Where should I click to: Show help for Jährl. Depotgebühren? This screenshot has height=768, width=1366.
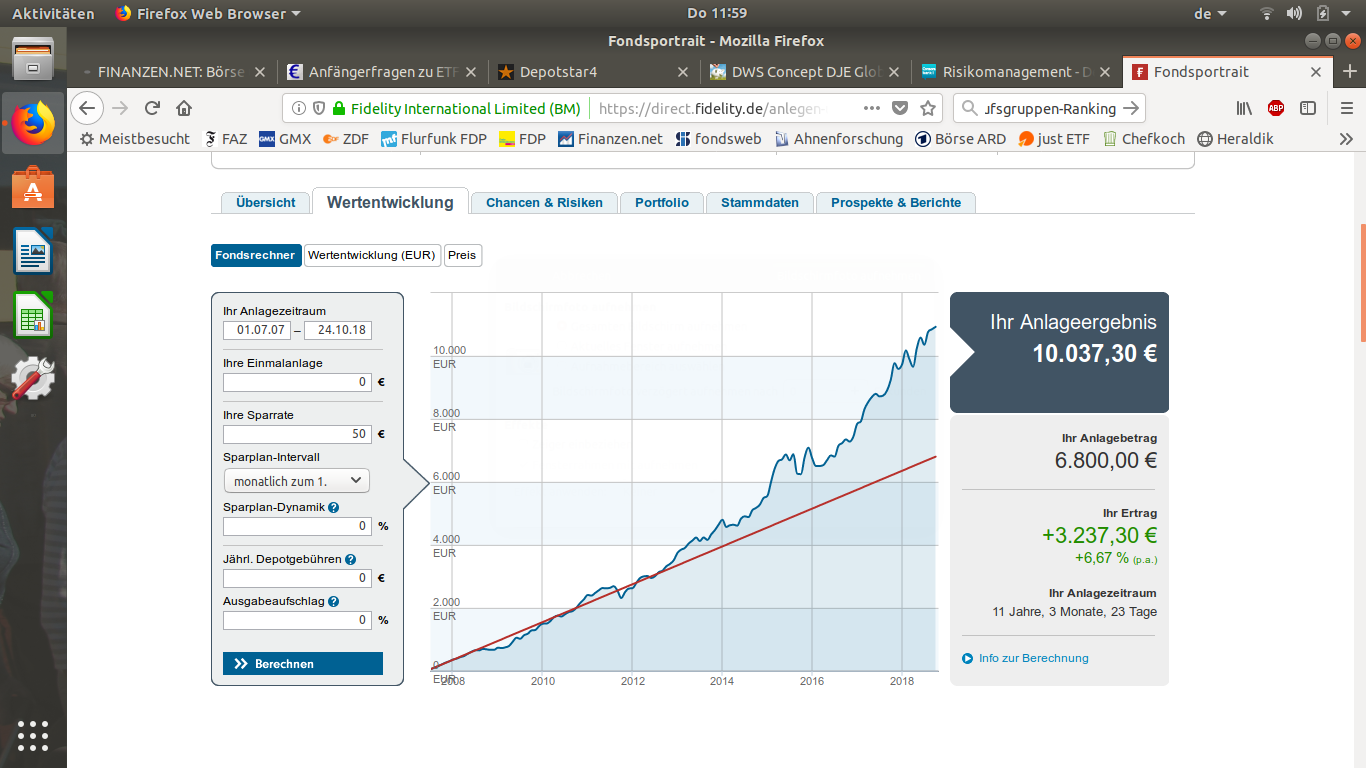click(351, 560)
